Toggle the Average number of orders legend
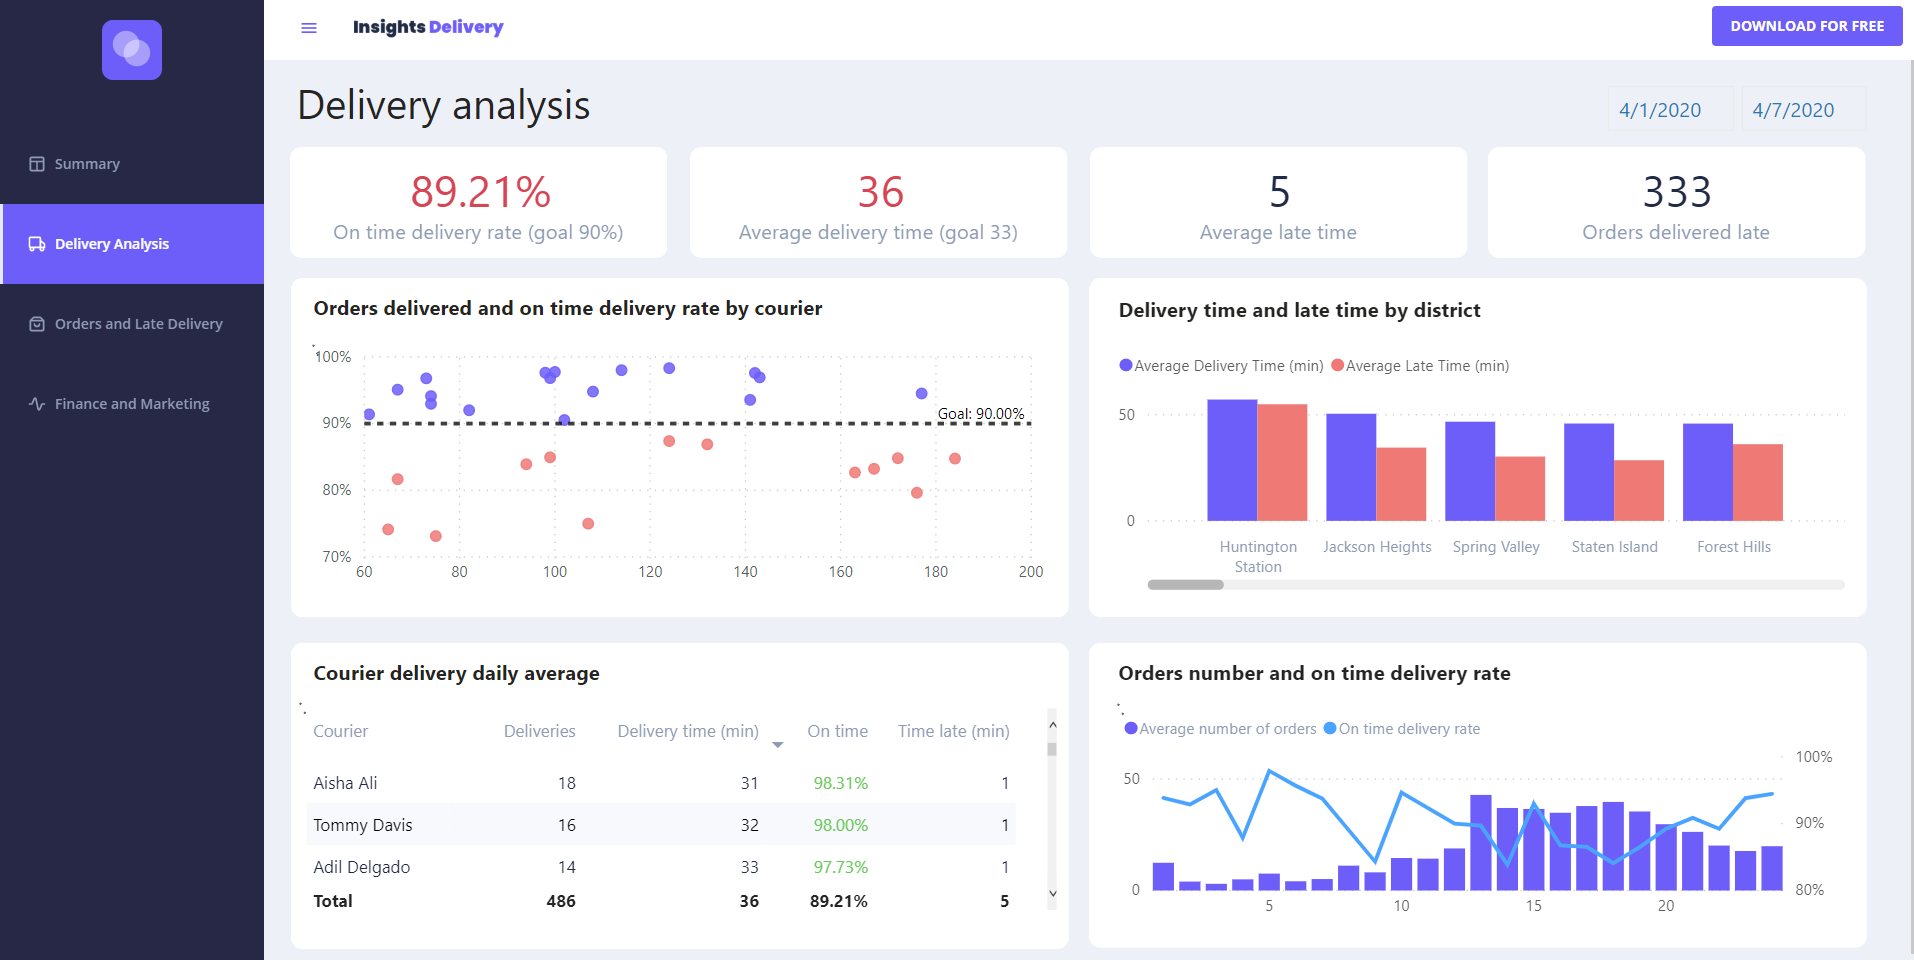Viewport: 1914px width, 960px height. pos(1220,729)
